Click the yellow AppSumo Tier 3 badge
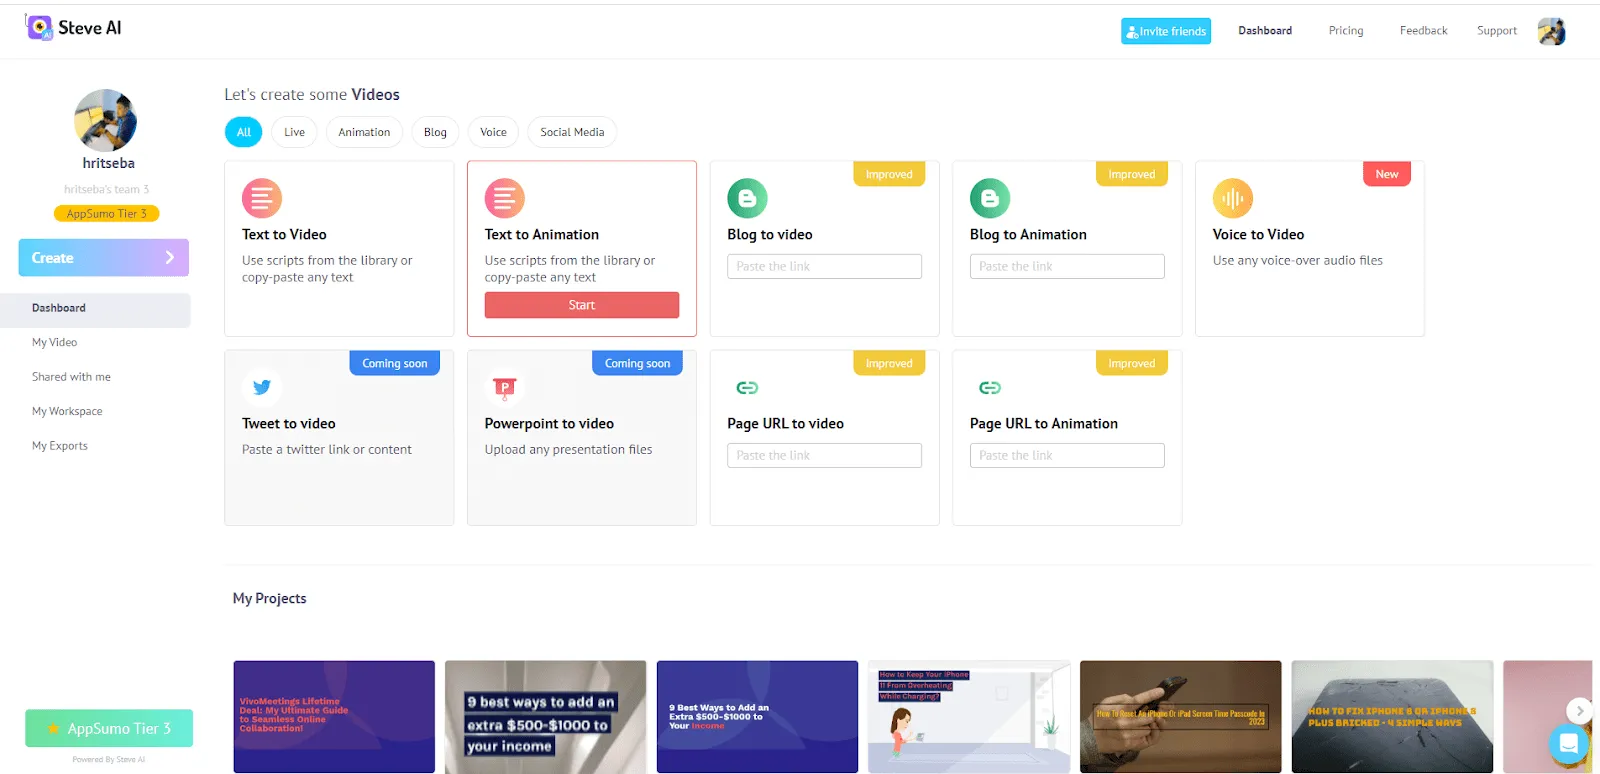The height and width of the screenshot is (774, 1600). pyautogui.click(x=106, y=214)
